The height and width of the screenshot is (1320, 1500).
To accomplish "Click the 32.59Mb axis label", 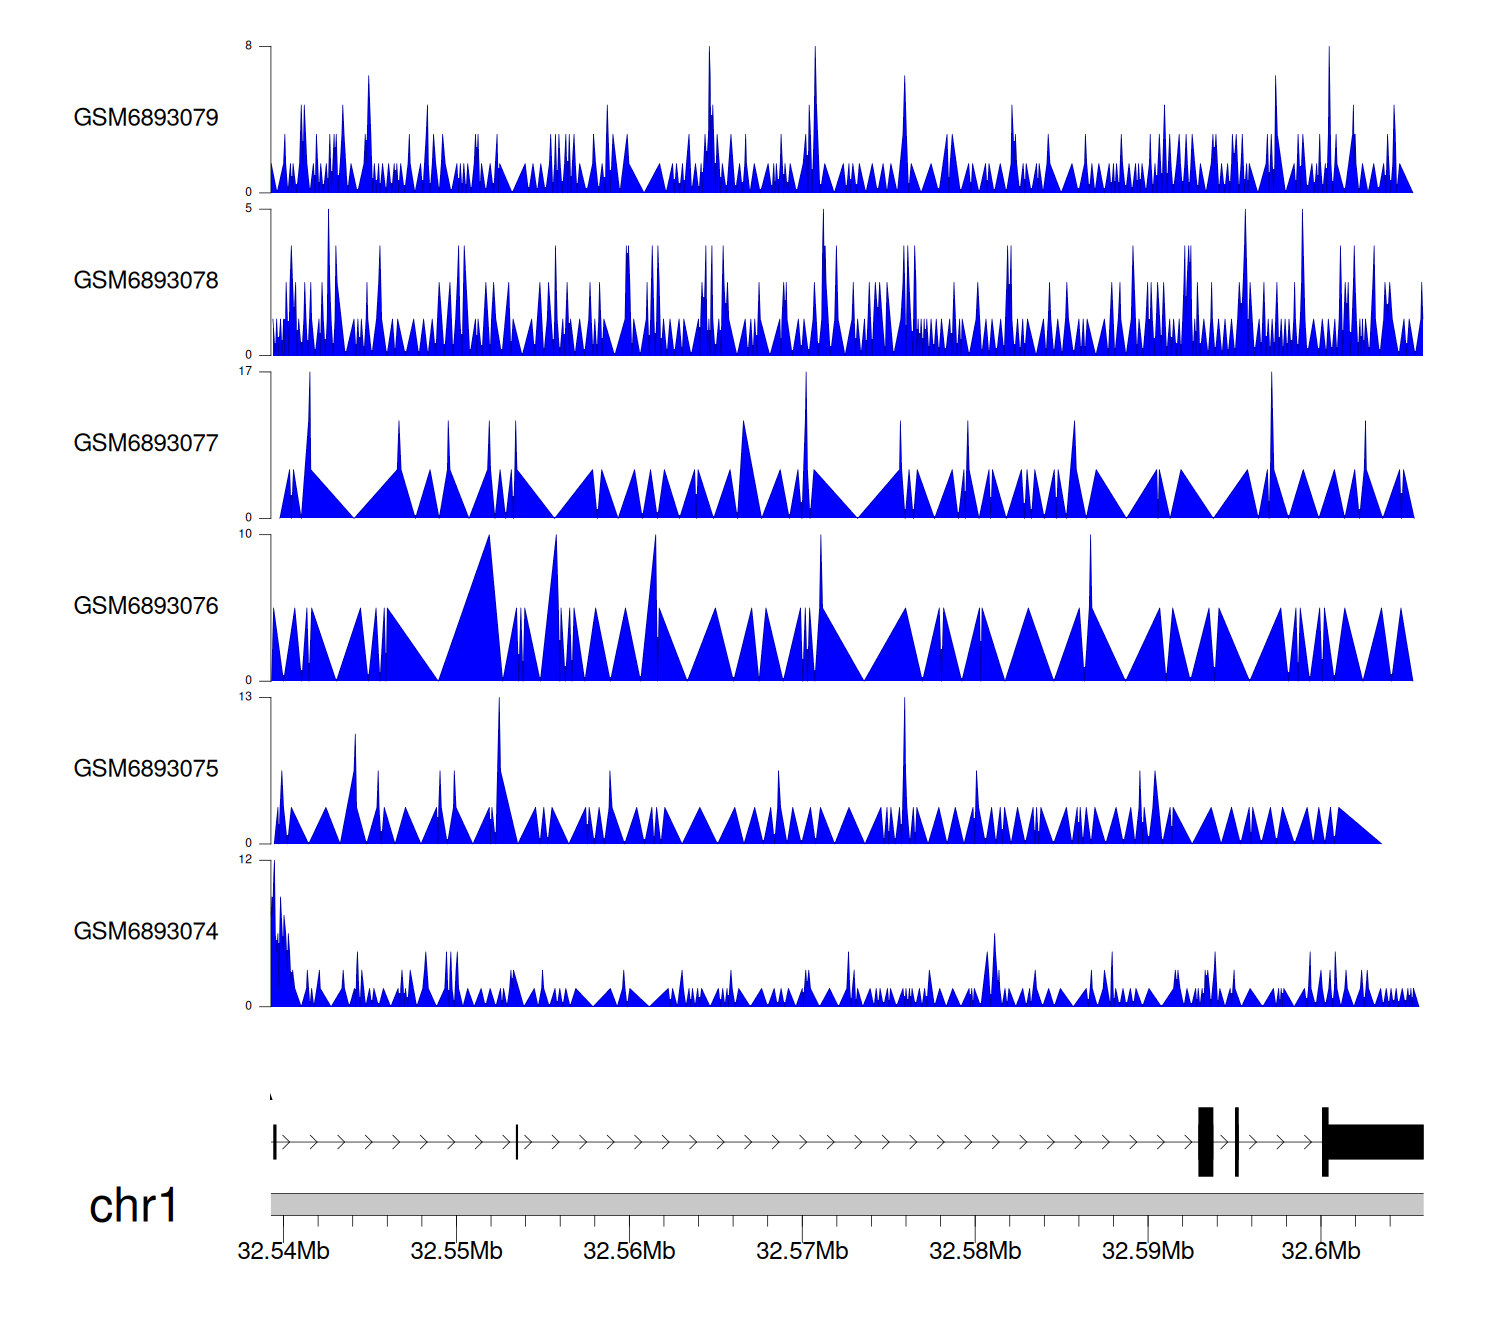I will [x=1148, y=1251].
